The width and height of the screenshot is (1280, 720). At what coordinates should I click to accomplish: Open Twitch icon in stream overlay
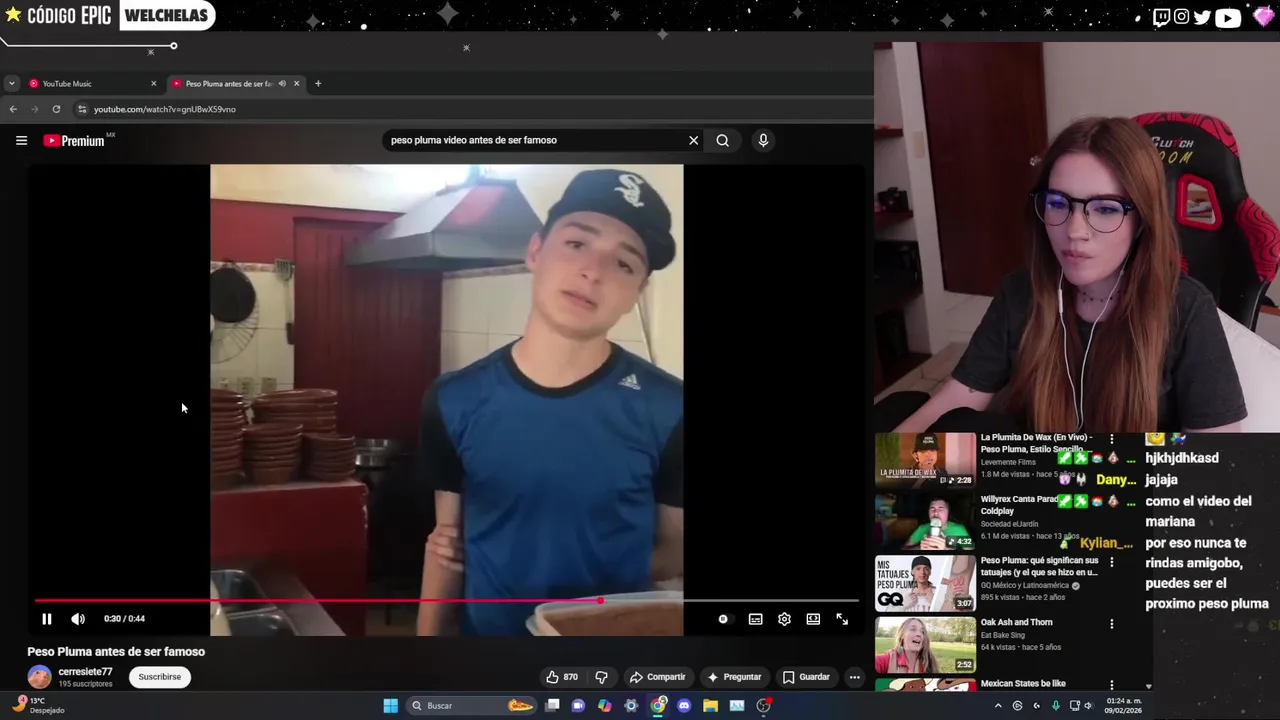tap(1161, 16)
